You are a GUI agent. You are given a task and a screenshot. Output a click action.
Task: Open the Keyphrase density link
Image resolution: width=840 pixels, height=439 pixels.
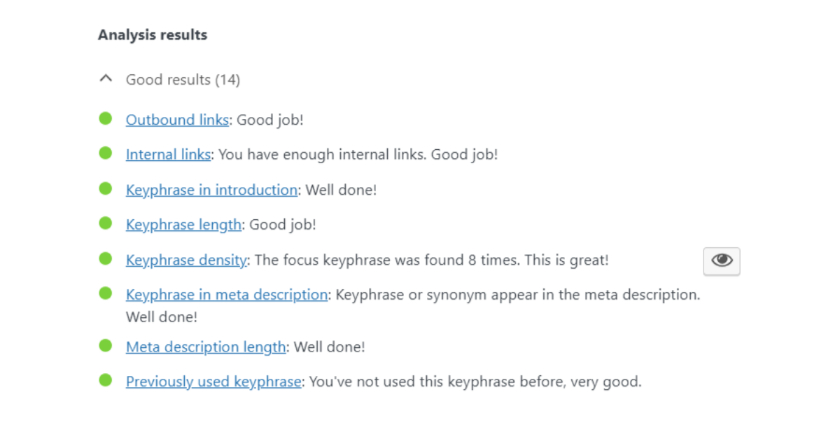[x=186, y=260]
